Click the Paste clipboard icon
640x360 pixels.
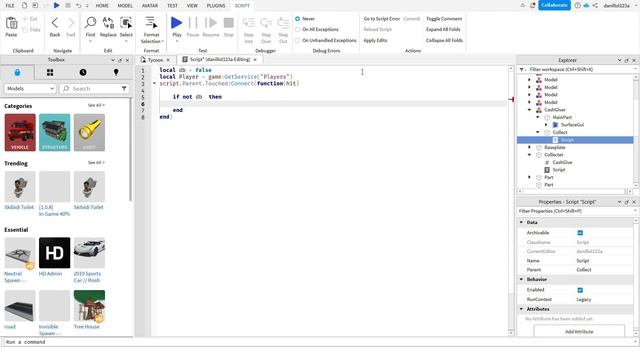[x=11, y=24]
